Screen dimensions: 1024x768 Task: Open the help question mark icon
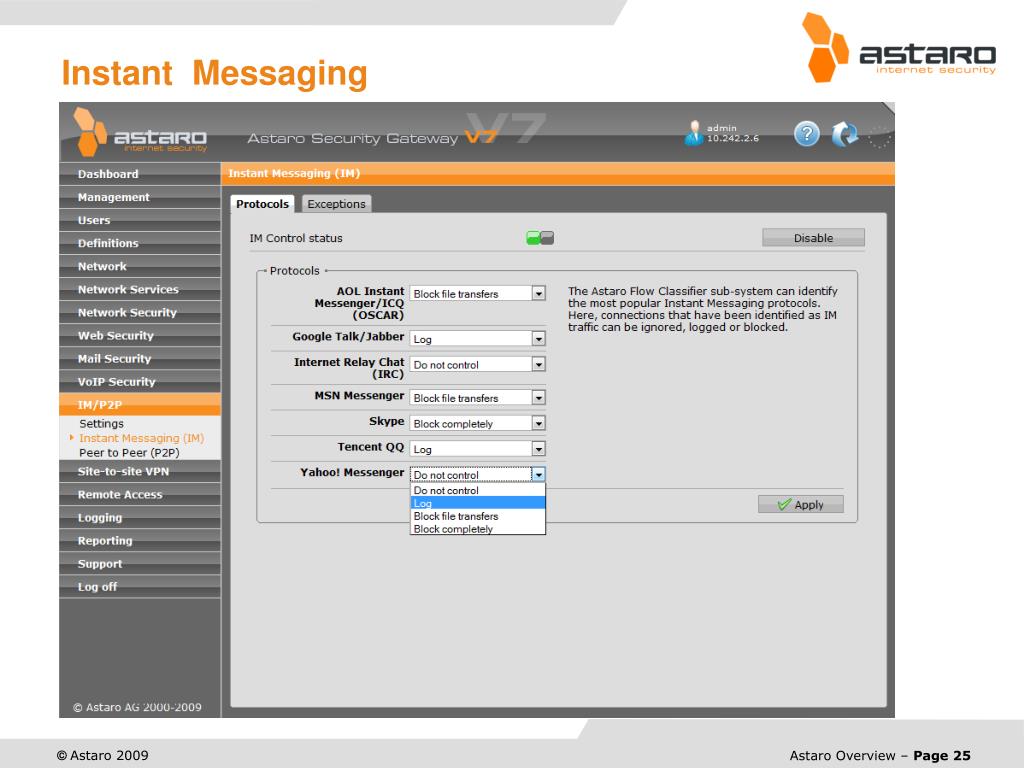point(807,134)
